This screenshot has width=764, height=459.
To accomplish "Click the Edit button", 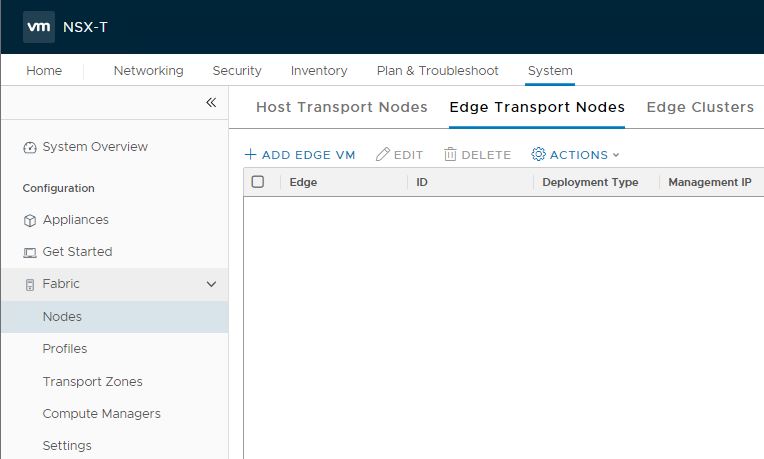I will tap(399, 155).
